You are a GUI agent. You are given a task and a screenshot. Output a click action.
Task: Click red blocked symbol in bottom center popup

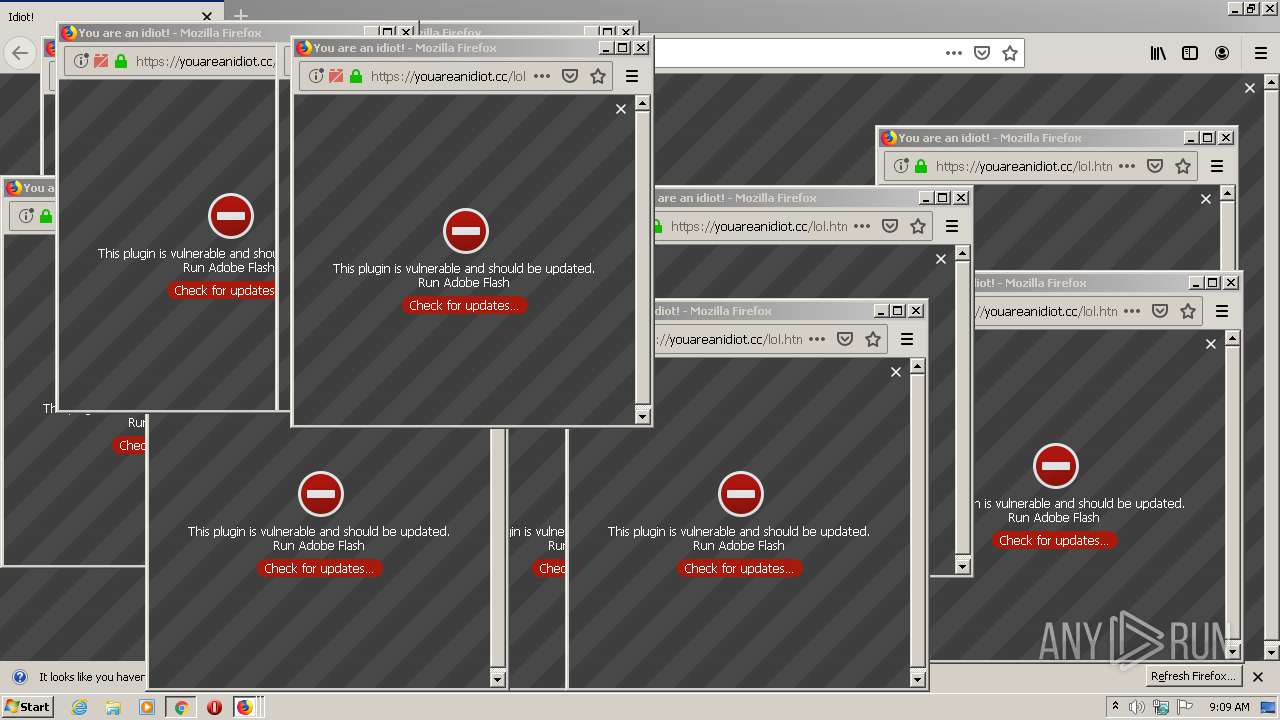coord(741,494)
